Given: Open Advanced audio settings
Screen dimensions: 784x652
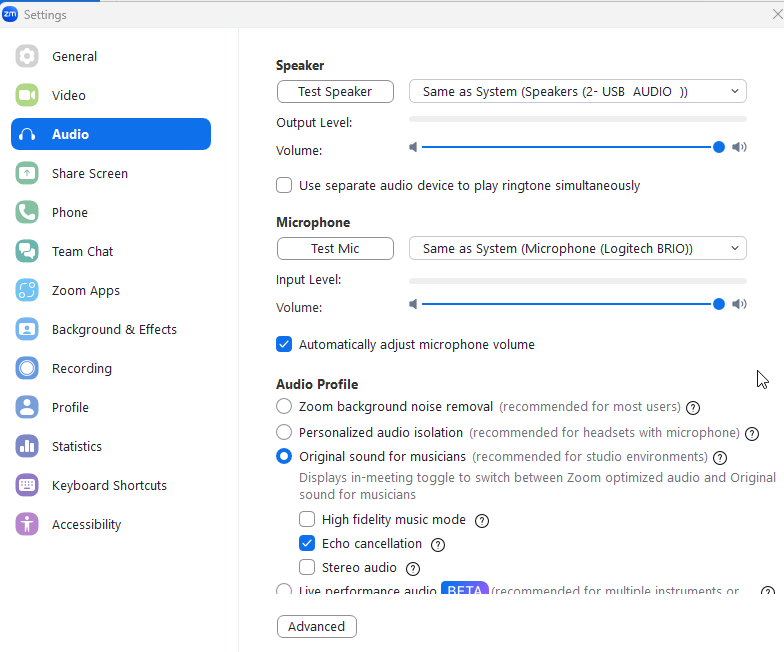Looking at the screenshot, I should [x=316, y=627].
